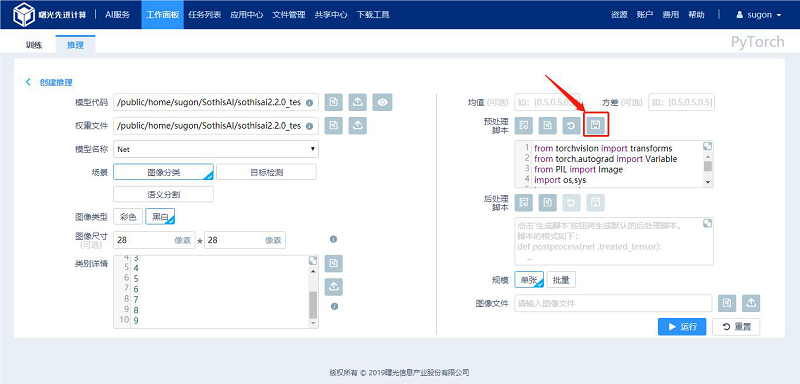Click the browse icon next to 图像文件
Viewport: 800px width, 384px height.
point(727,303)
